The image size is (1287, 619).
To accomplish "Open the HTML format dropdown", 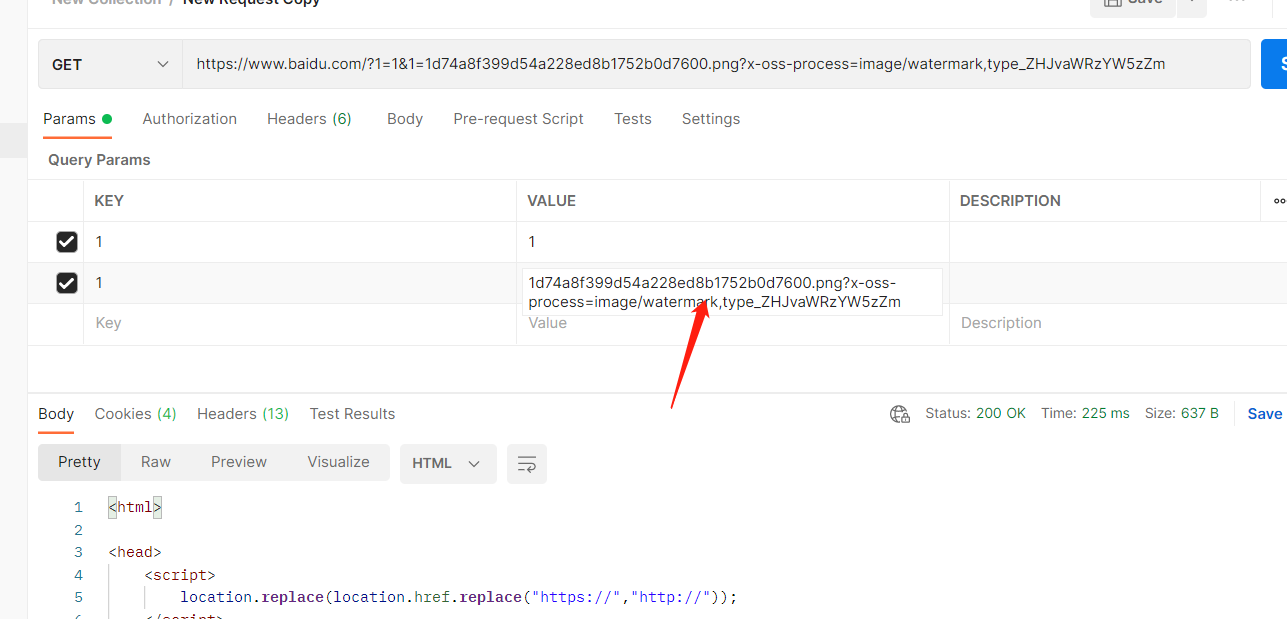I will [448, 464].
